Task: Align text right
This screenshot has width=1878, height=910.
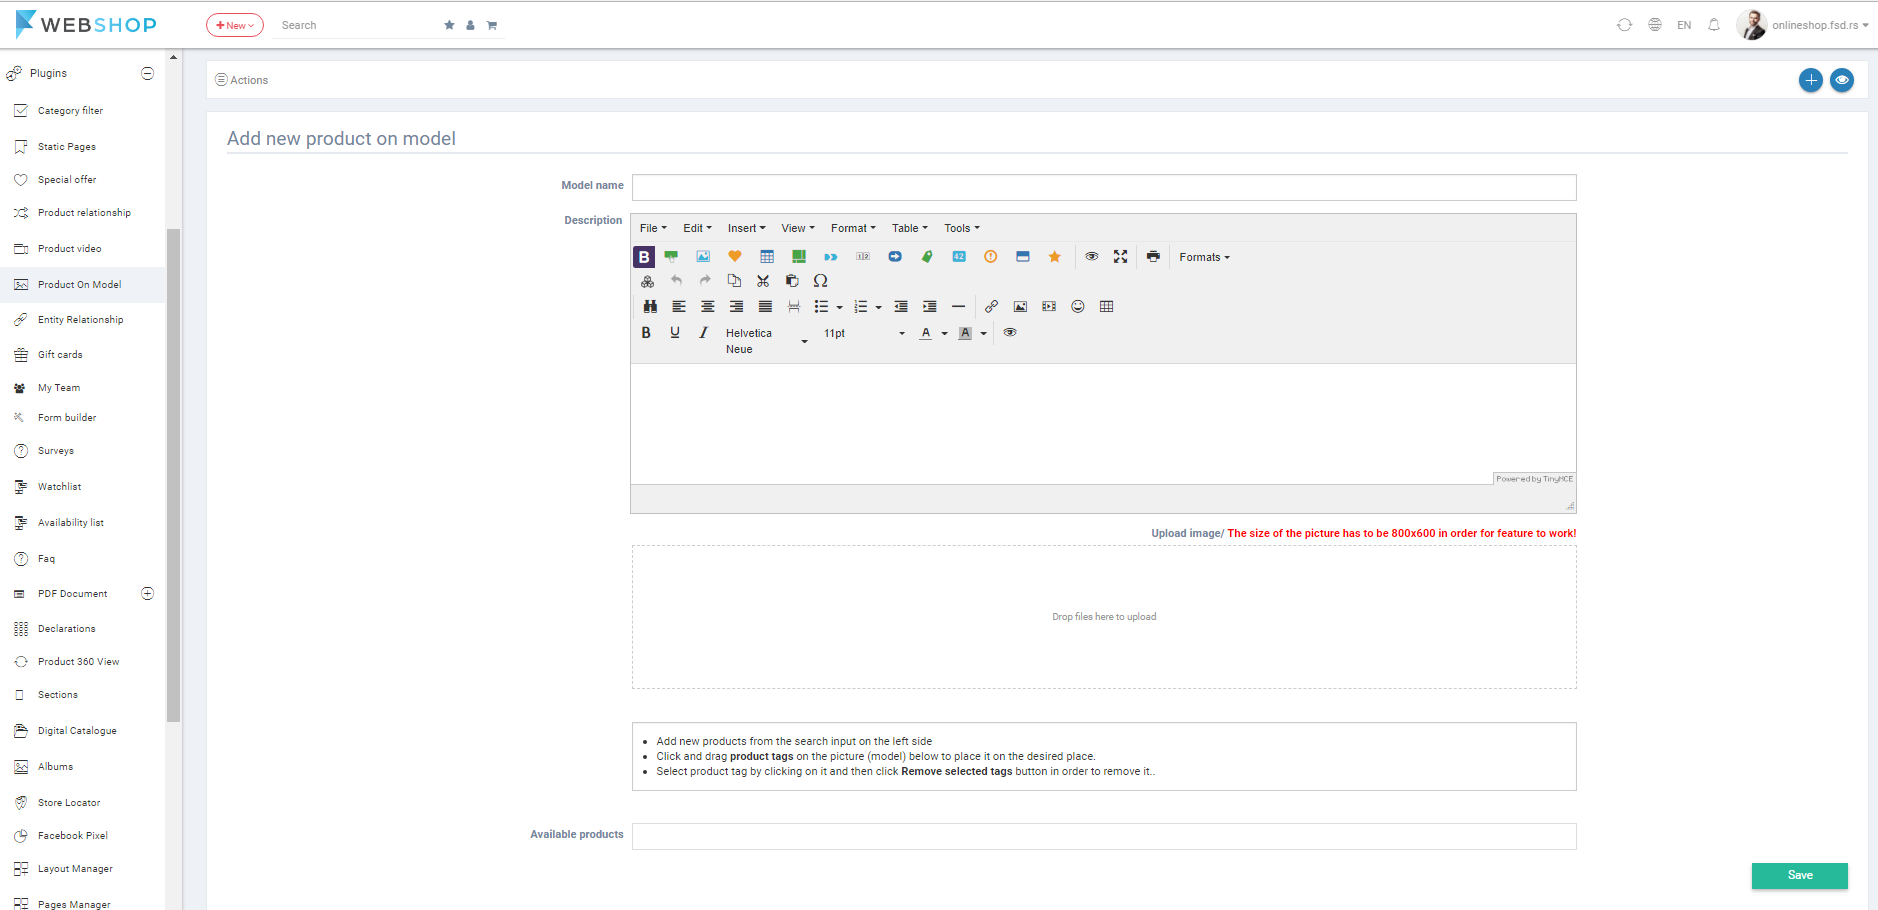Action: tap(737, 307)
